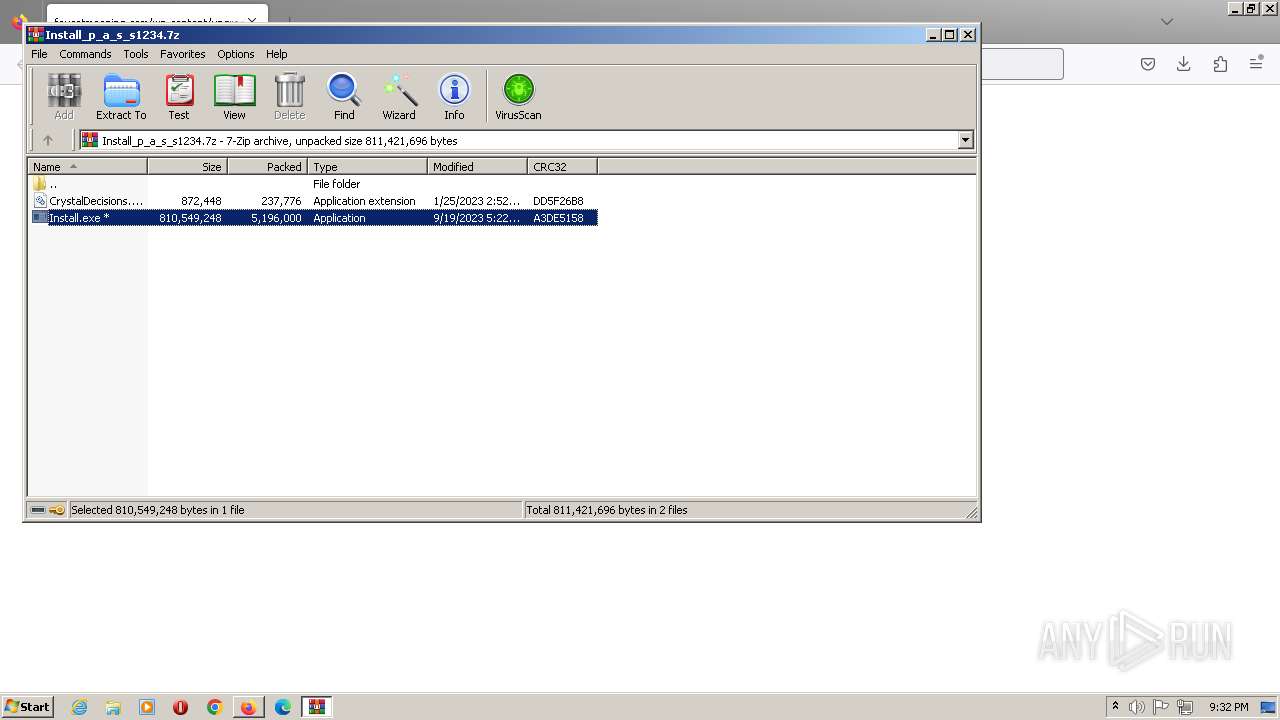Screen dimensions: 1280x720
Task: Open the Commands menu
Action: (85, 54)
